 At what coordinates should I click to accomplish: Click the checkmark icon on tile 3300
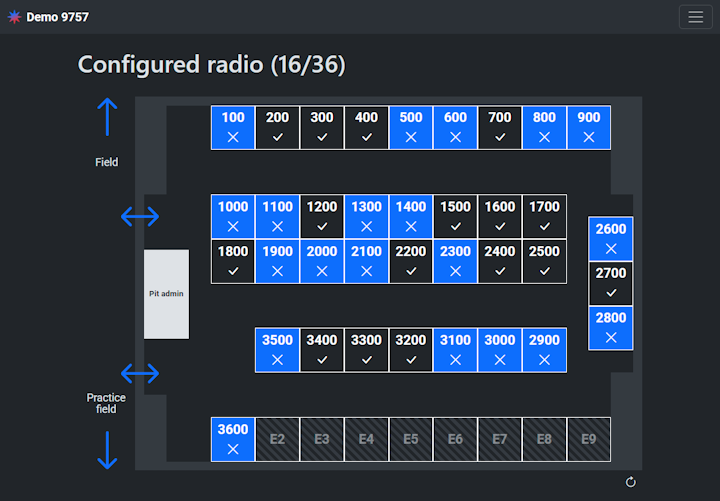(366, 359)
